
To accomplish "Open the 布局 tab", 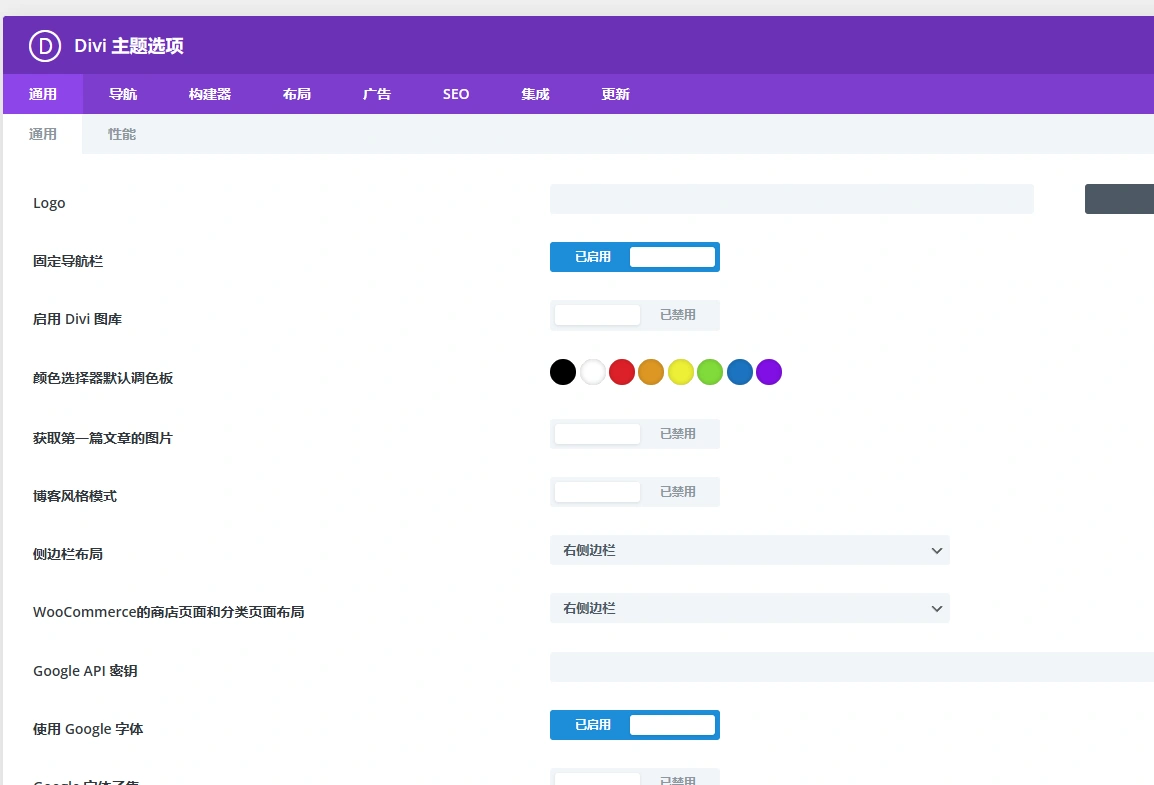I will [296, 94].
